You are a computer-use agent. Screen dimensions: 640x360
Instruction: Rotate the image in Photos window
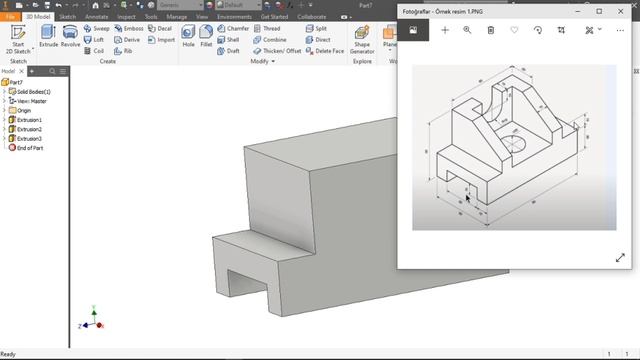click(538, 30)
